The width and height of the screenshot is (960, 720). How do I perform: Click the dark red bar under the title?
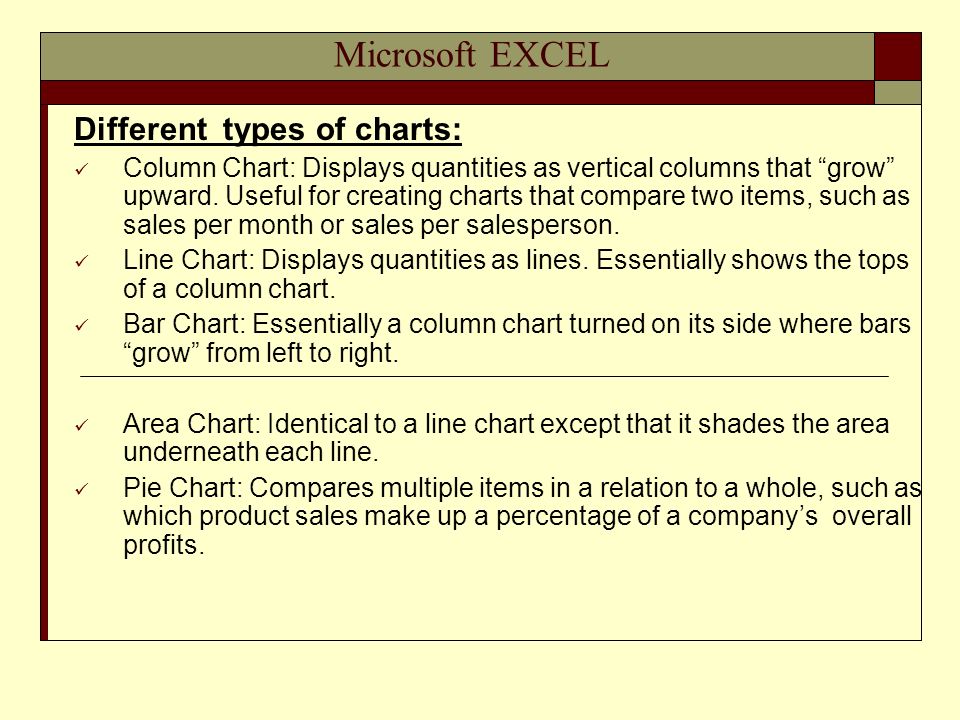point(457,92)
